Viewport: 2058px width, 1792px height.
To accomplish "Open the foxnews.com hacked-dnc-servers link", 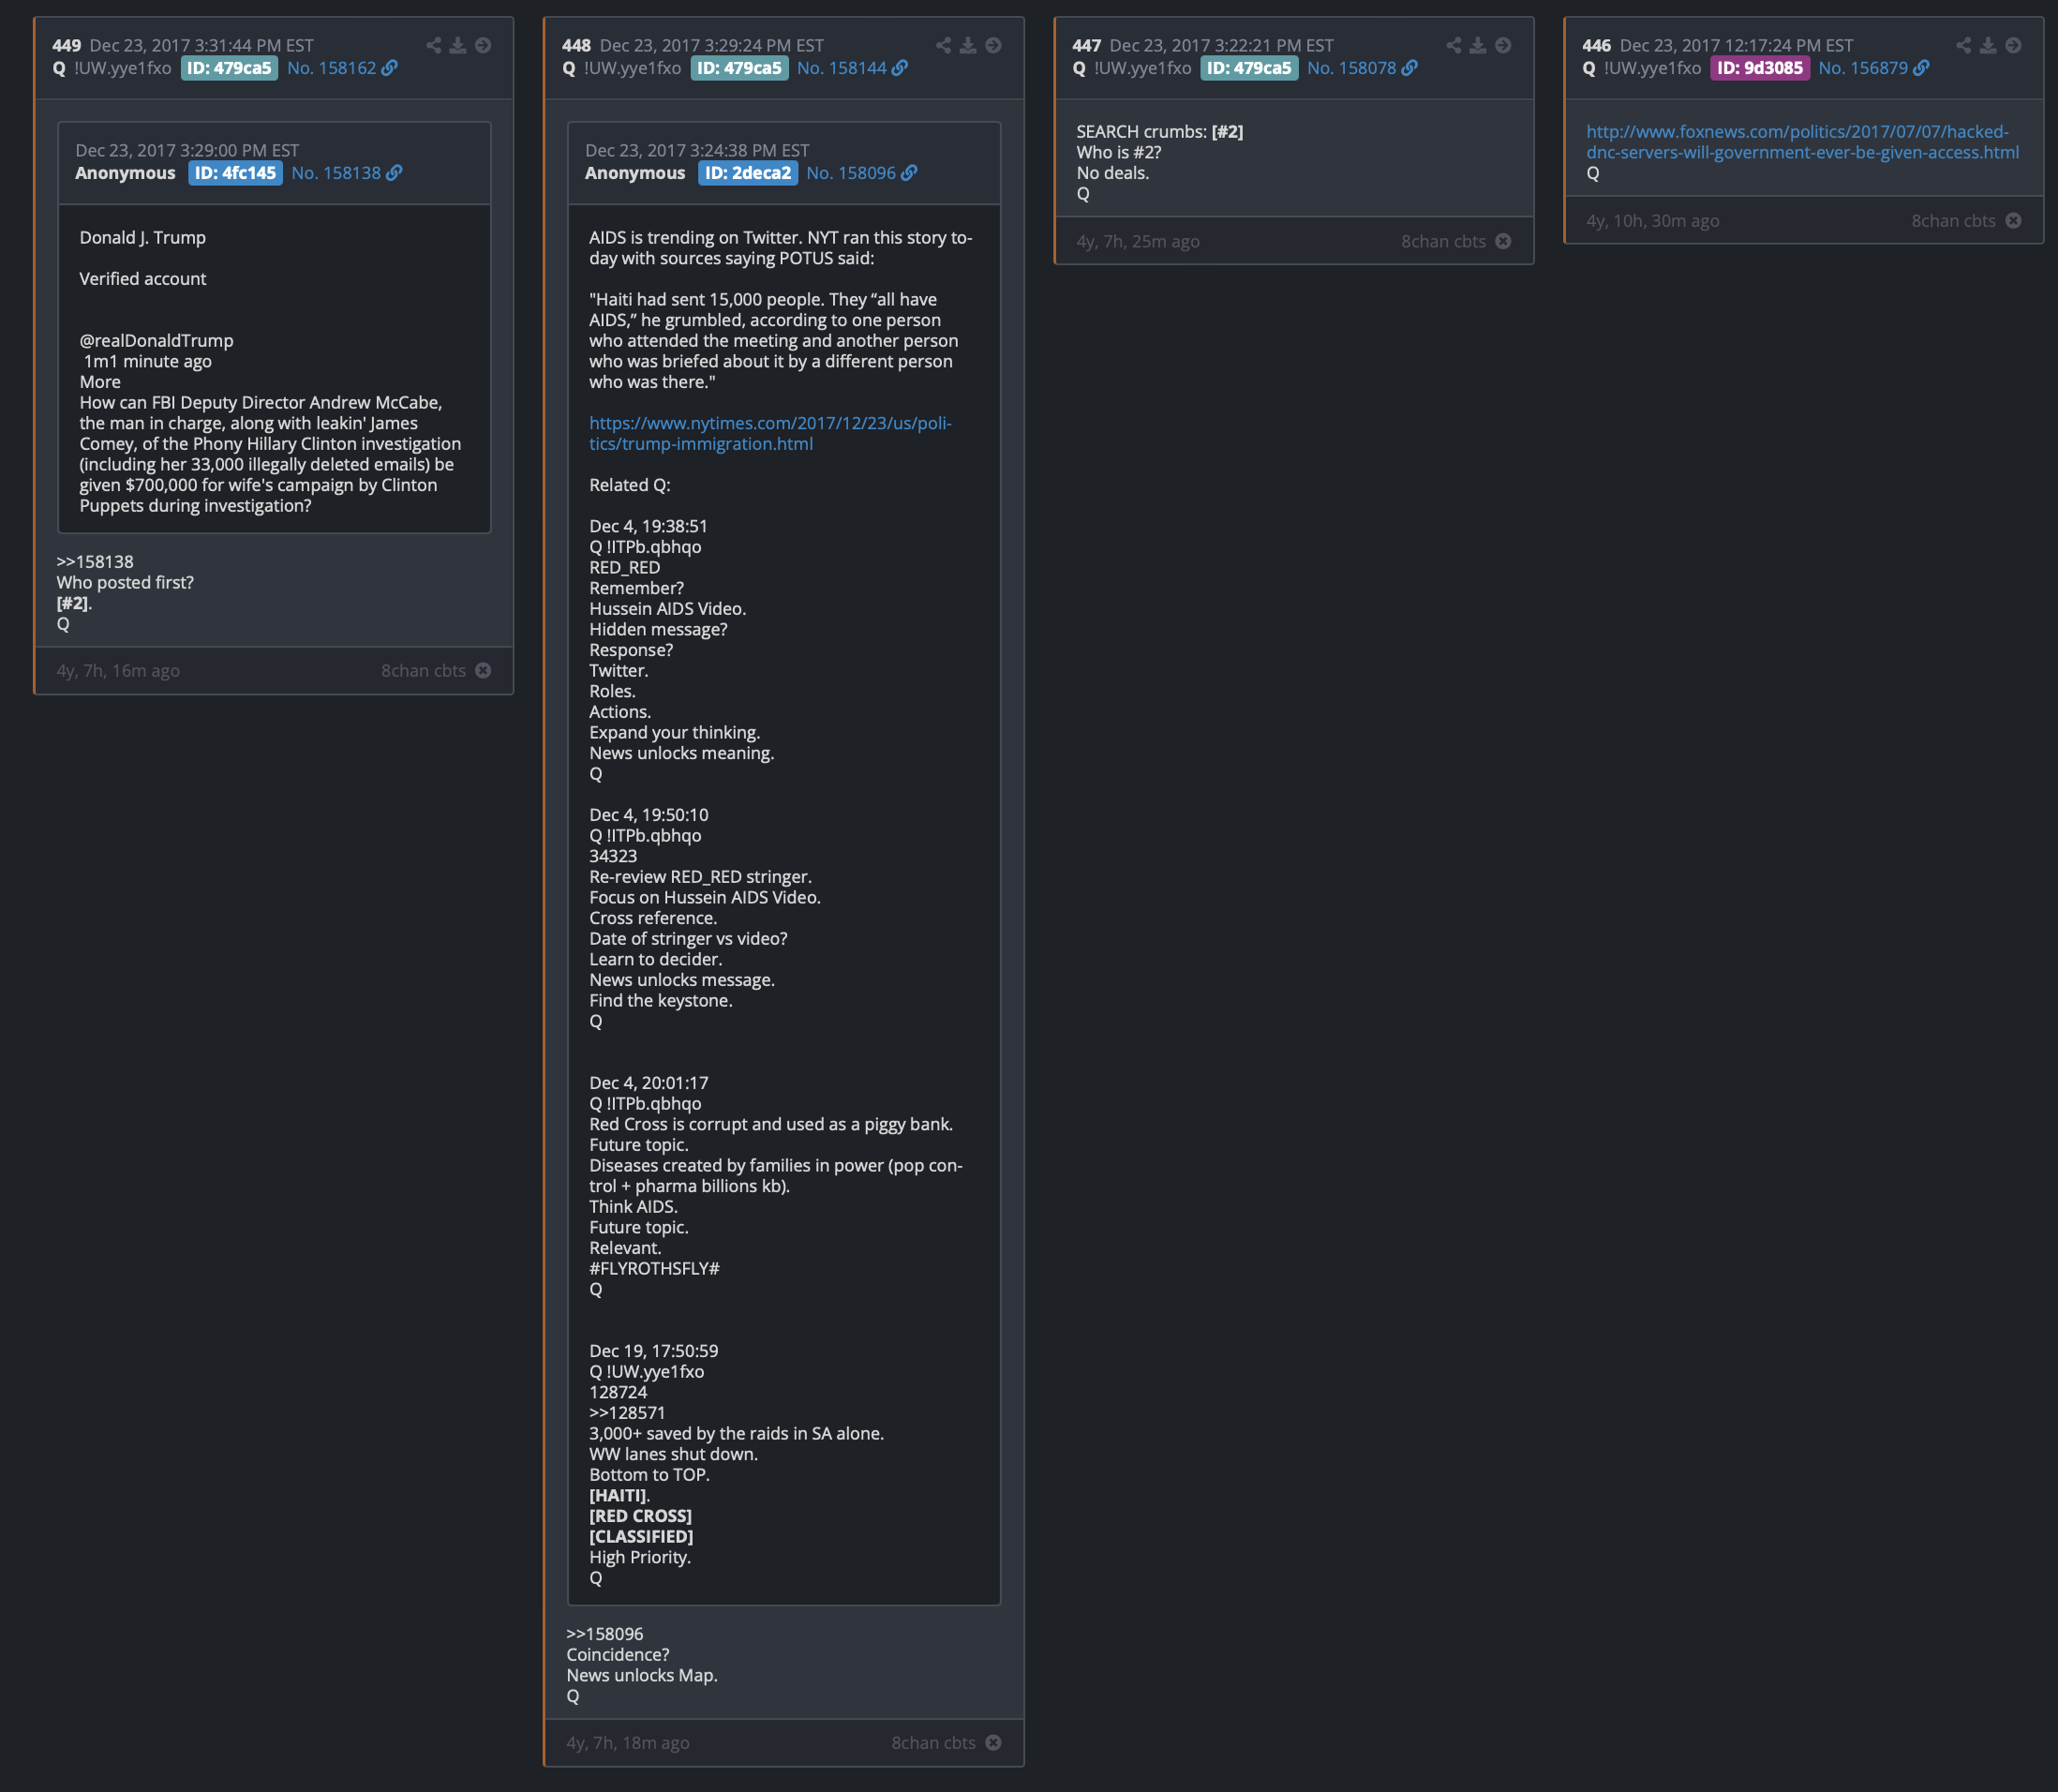I will pos(1802,142).
